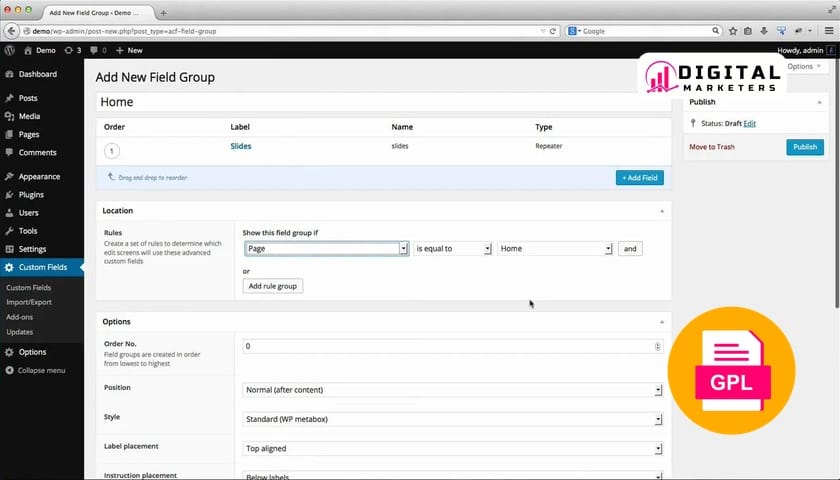Click the blue Publish button
Viewport: 840px width, 480px height.
804,147
